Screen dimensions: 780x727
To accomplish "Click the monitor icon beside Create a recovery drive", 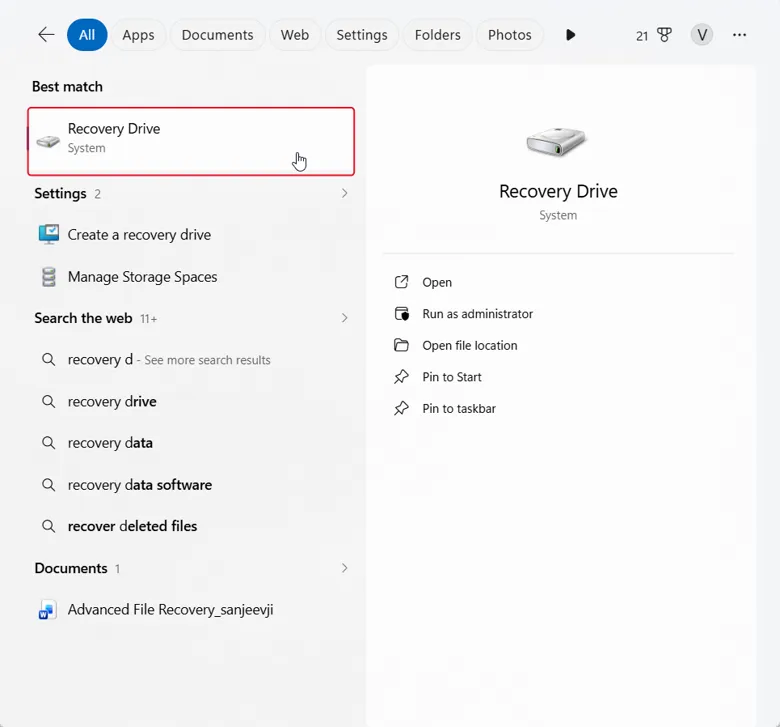I will tap(49, 234).
